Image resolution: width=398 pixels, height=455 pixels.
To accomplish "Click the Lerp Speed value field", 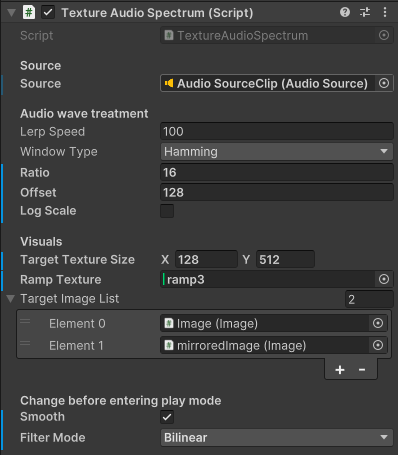I will click(x=277, y=131).
